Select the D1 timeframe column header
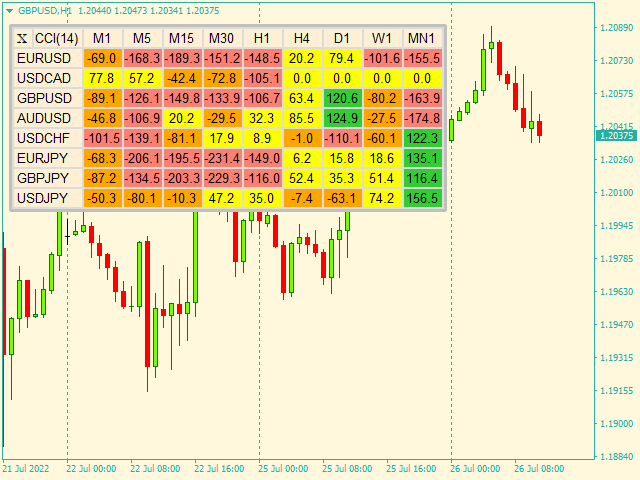Screen dimensions: 640x480 pos(342,38)
